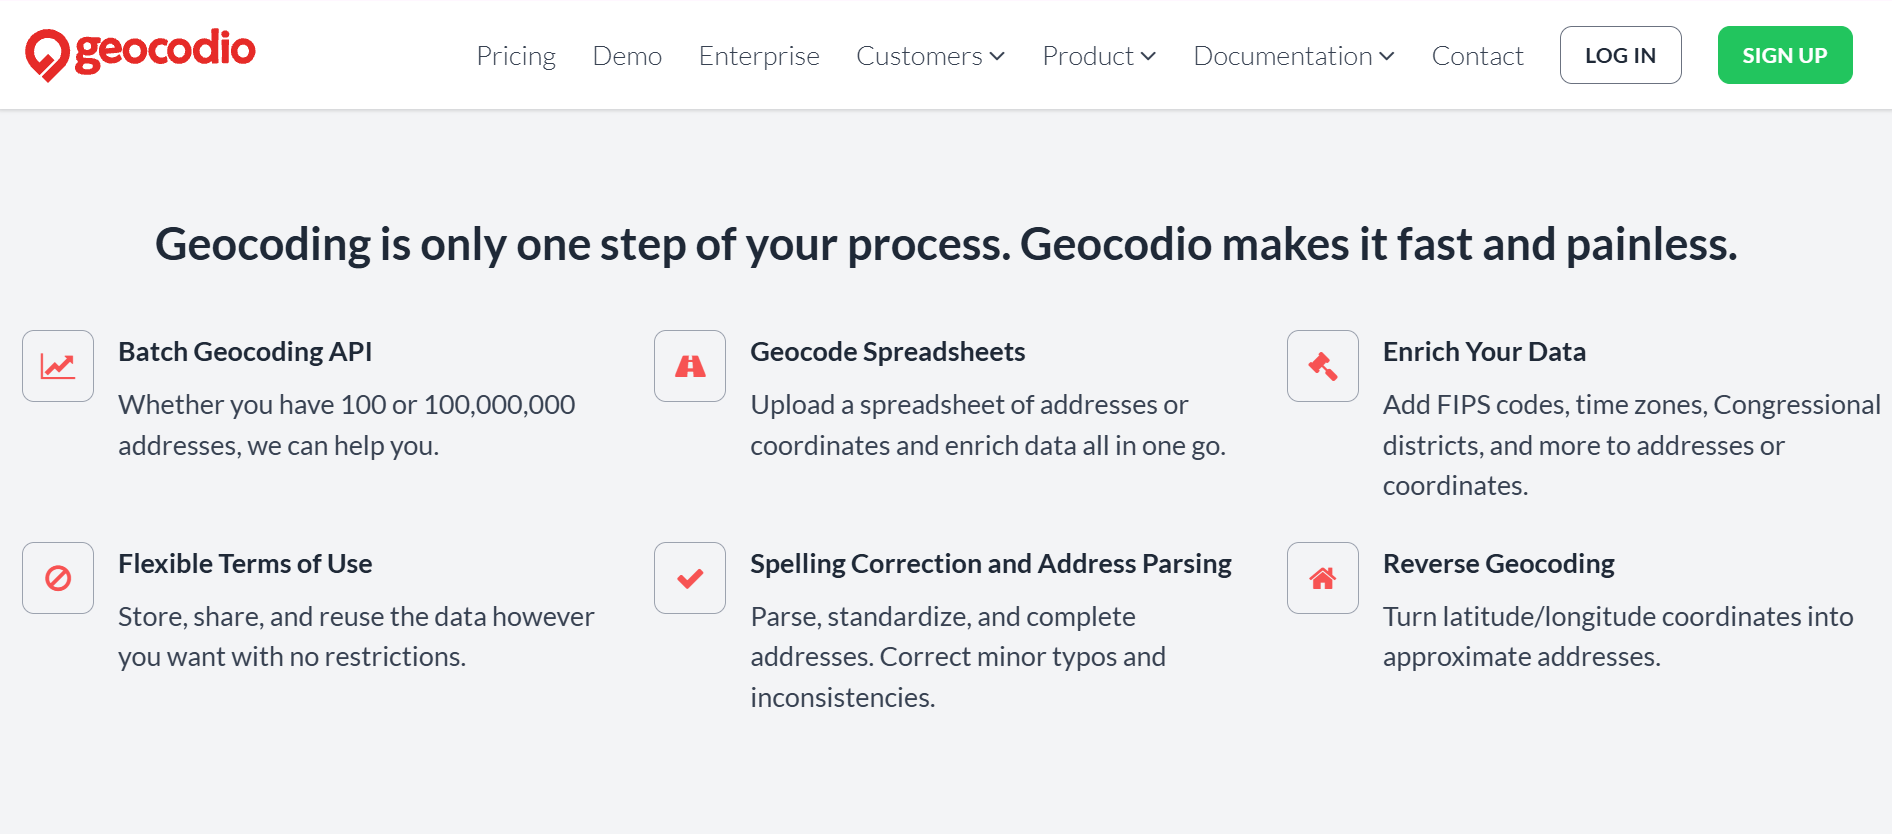Select Enterprise in the navigation bar
Image resolution: width=1892 pixels, height=834 pixels.
758,56
